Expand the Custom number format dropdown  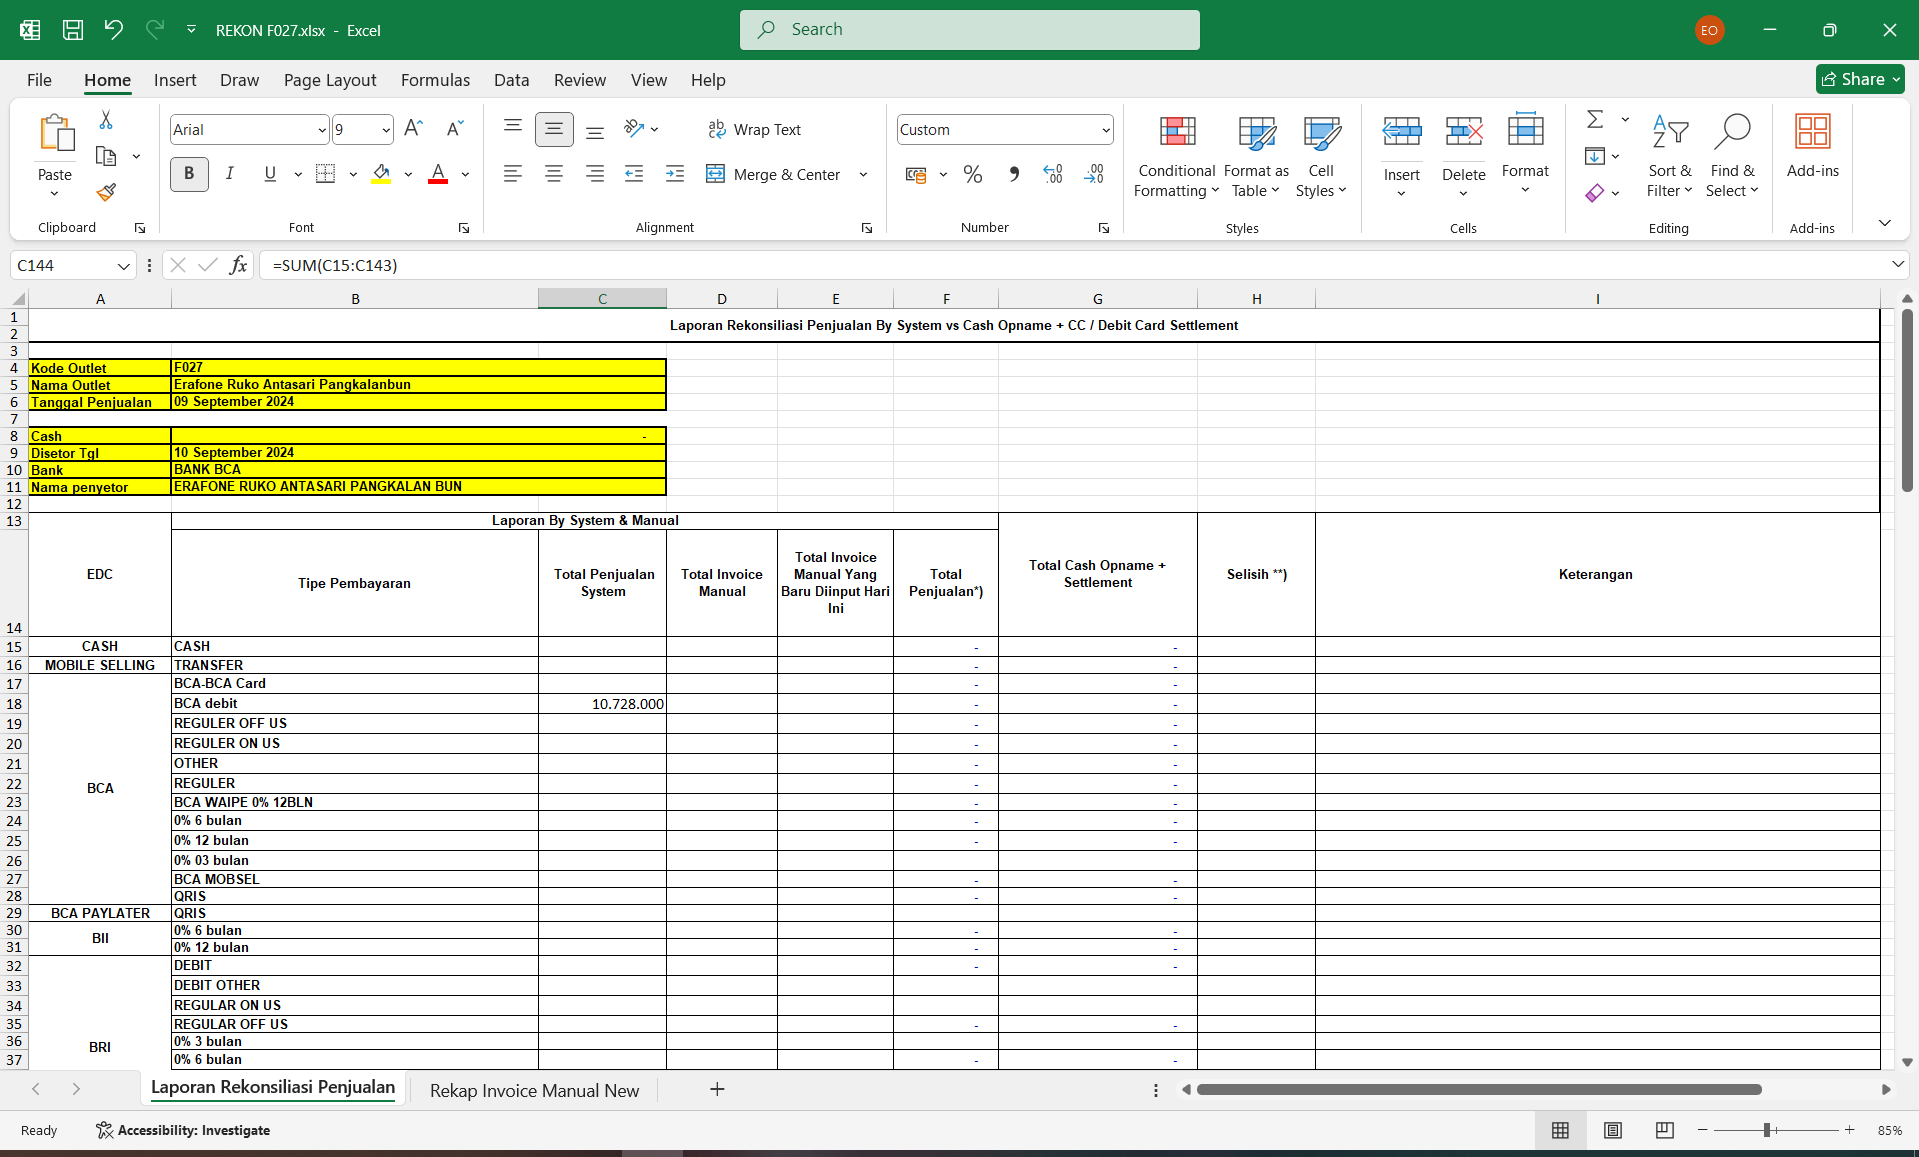click(x=1105, y=130)
